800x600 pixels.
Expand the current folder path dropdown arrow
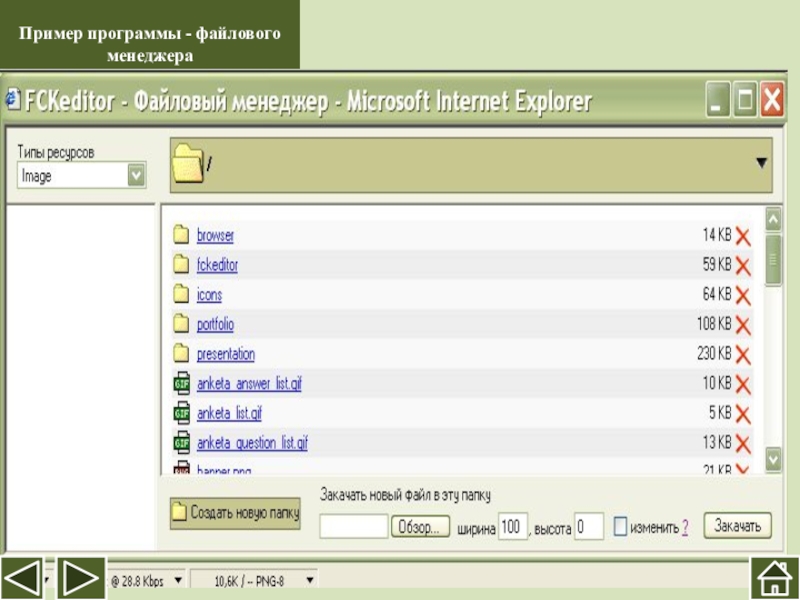pos(761,163)
